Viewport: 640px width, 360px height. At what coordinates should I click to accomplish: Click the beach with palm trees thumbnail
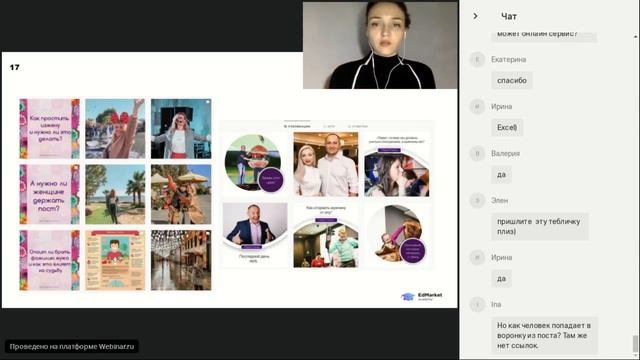coord(115,194)
